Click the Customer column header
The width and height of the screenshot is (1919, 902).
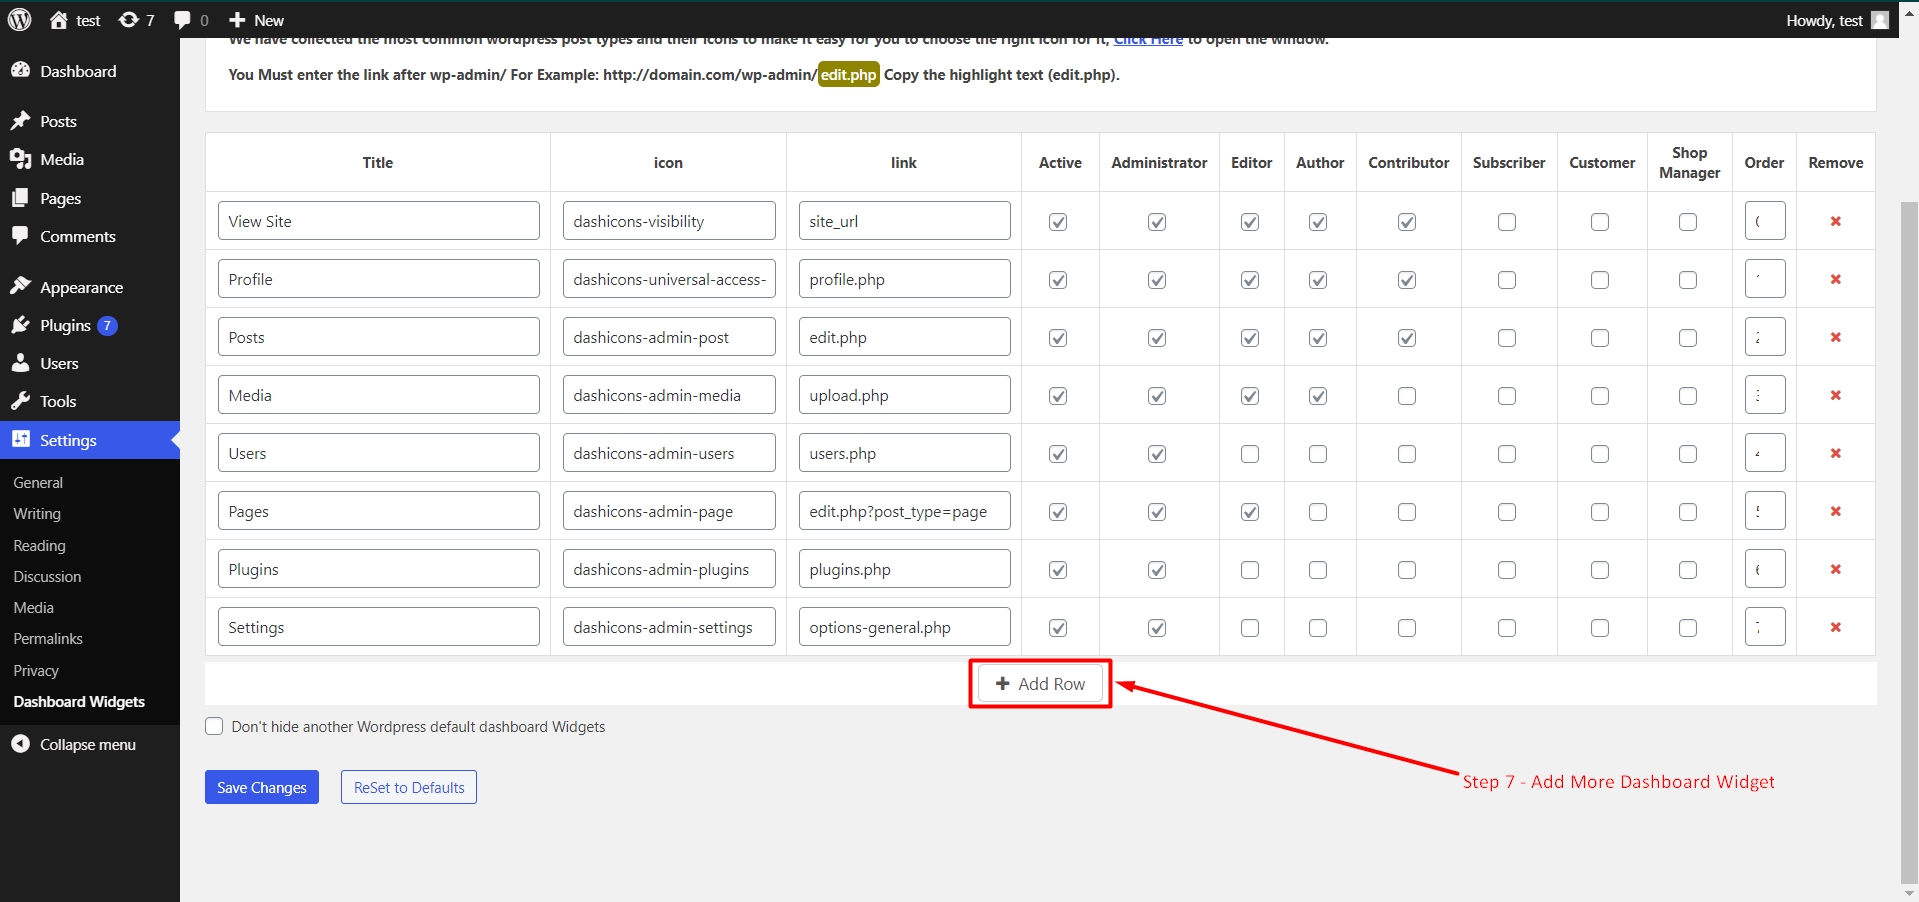1602,162
